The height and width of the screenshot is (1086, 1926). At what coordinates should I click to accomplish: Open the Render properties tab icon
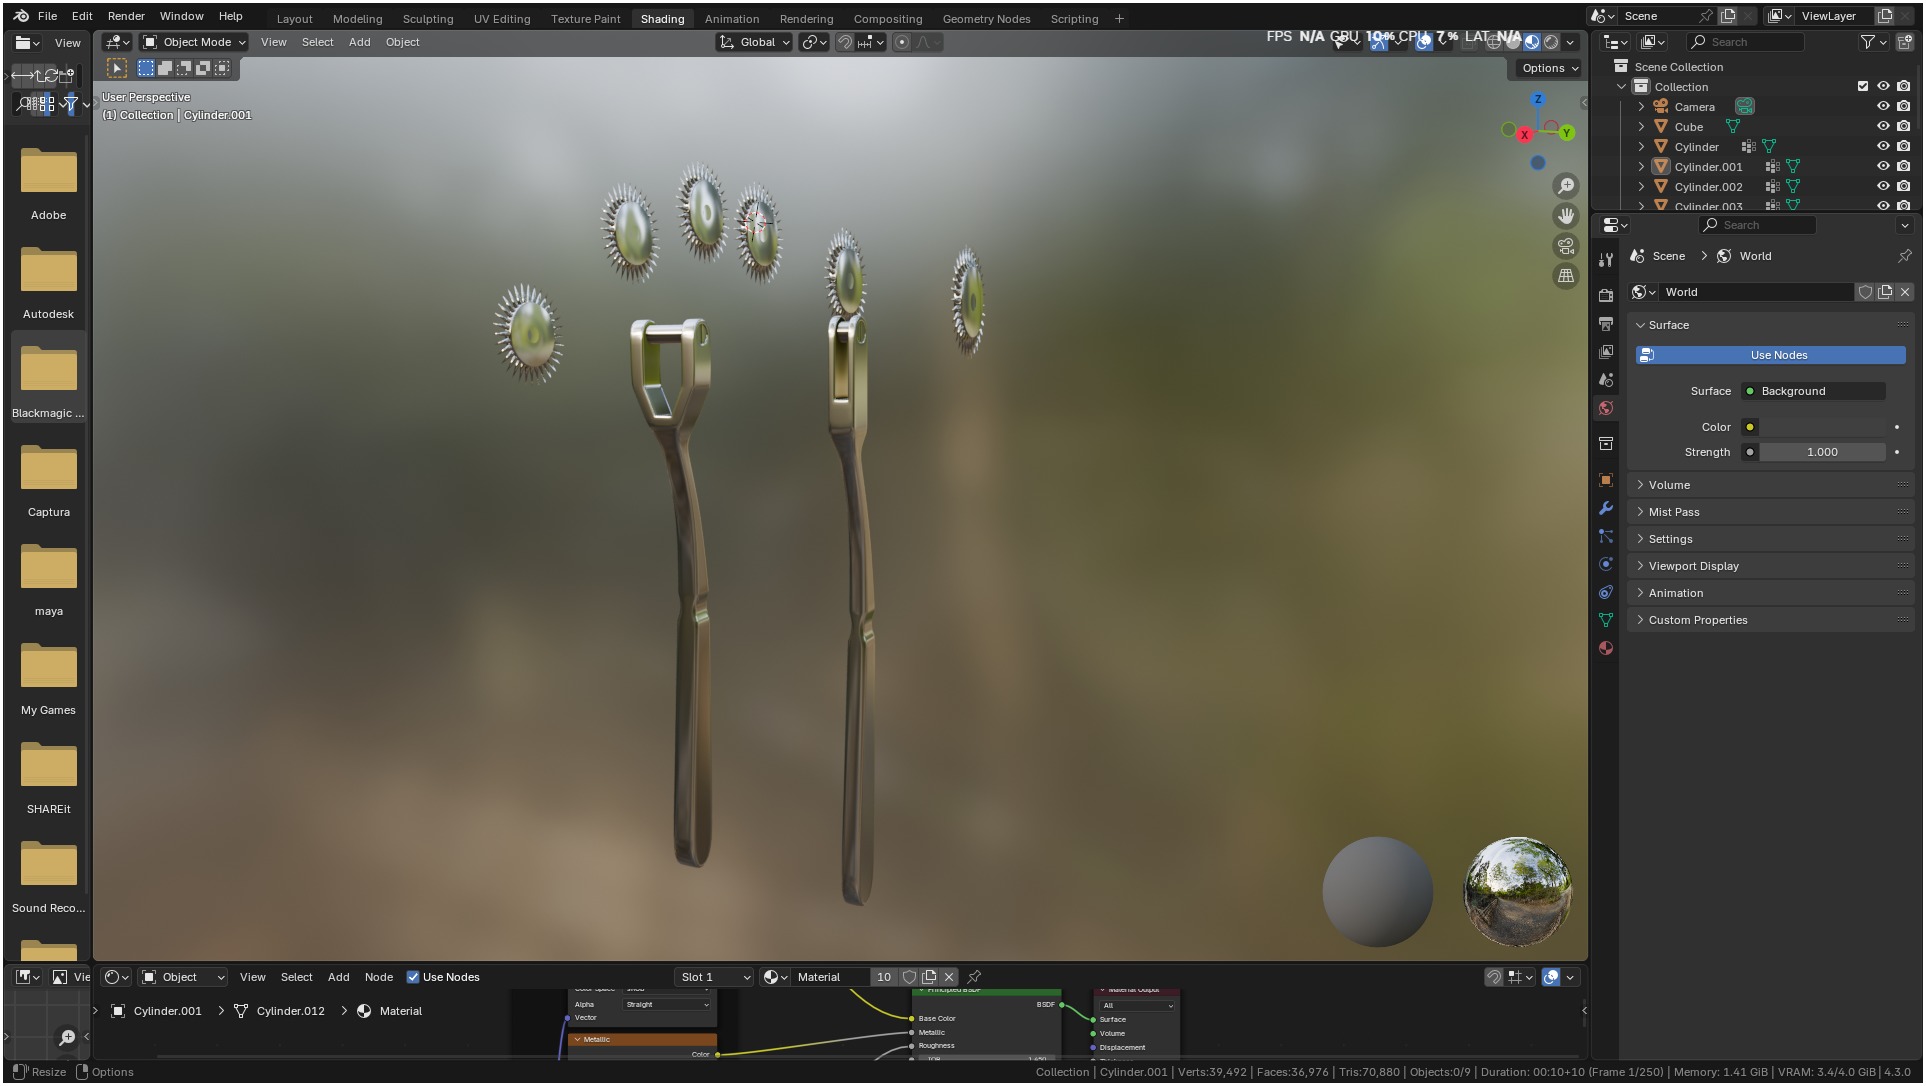click(x=1606, y=295)
